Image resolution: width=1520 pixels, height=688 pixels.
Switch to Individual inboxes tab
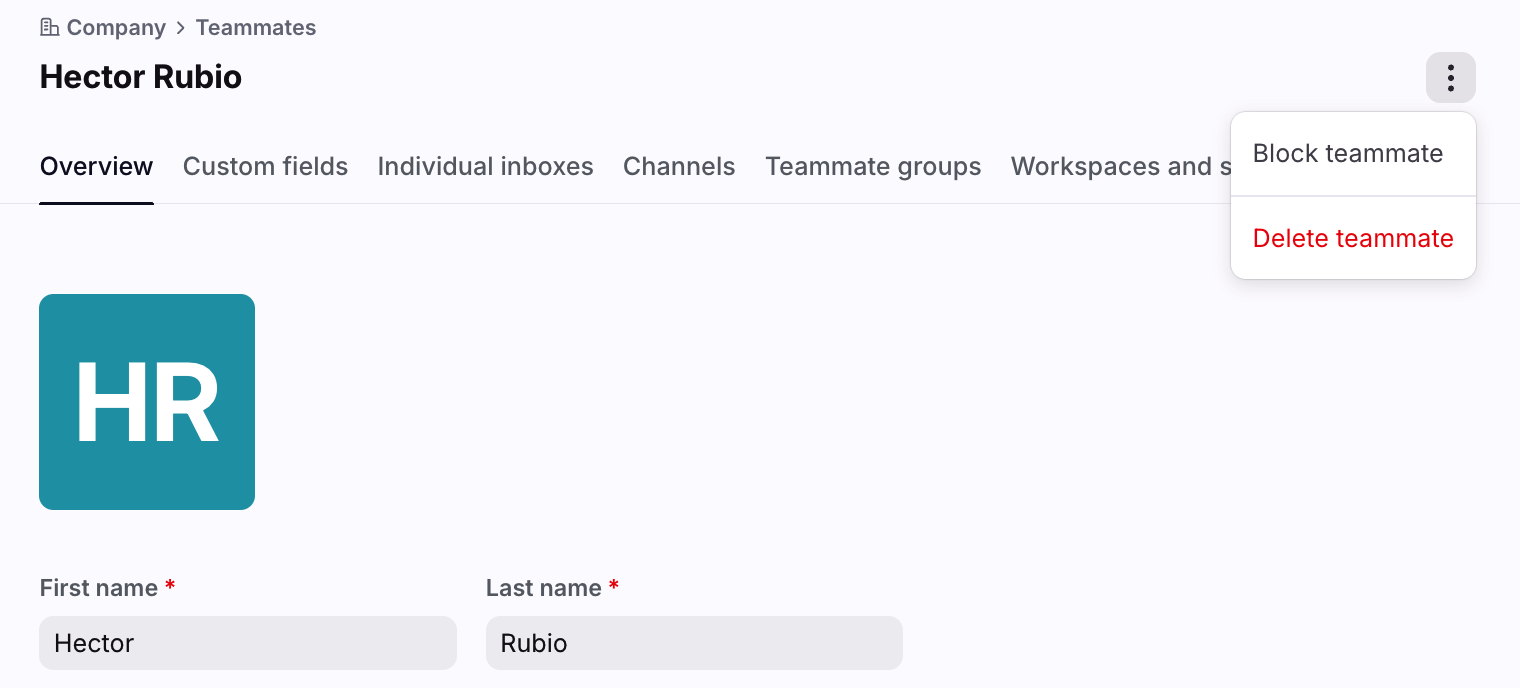pos(485,166)
